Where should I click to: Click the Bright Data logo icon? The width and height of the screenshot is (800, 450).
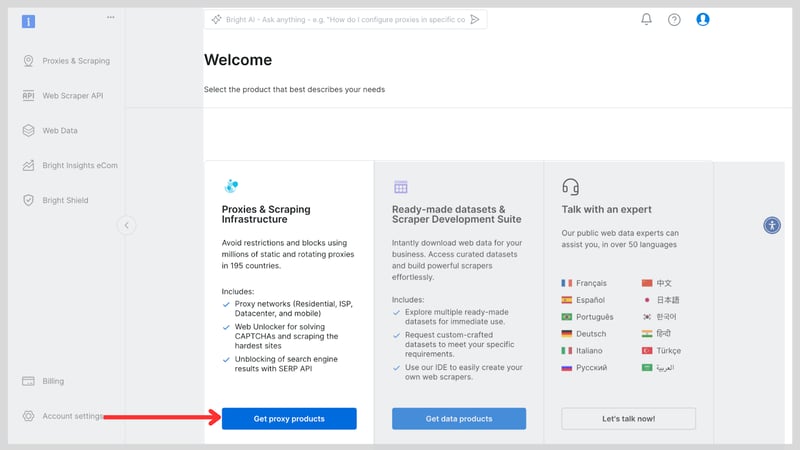tap(29, 21)
